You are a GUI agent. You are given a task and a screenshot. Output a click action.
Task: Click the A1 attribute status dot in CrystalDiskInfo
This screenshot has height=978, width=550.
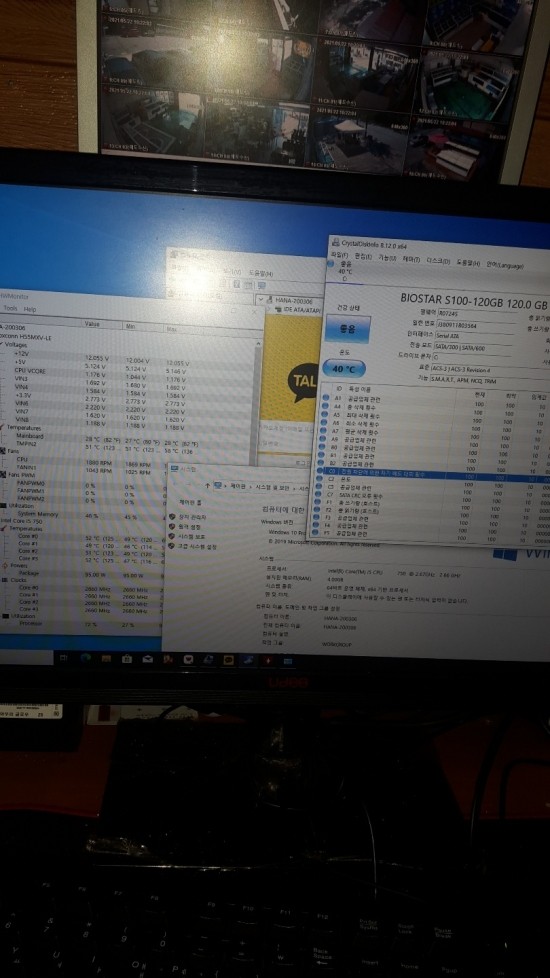pyautogui.click(x=324, y=397)
